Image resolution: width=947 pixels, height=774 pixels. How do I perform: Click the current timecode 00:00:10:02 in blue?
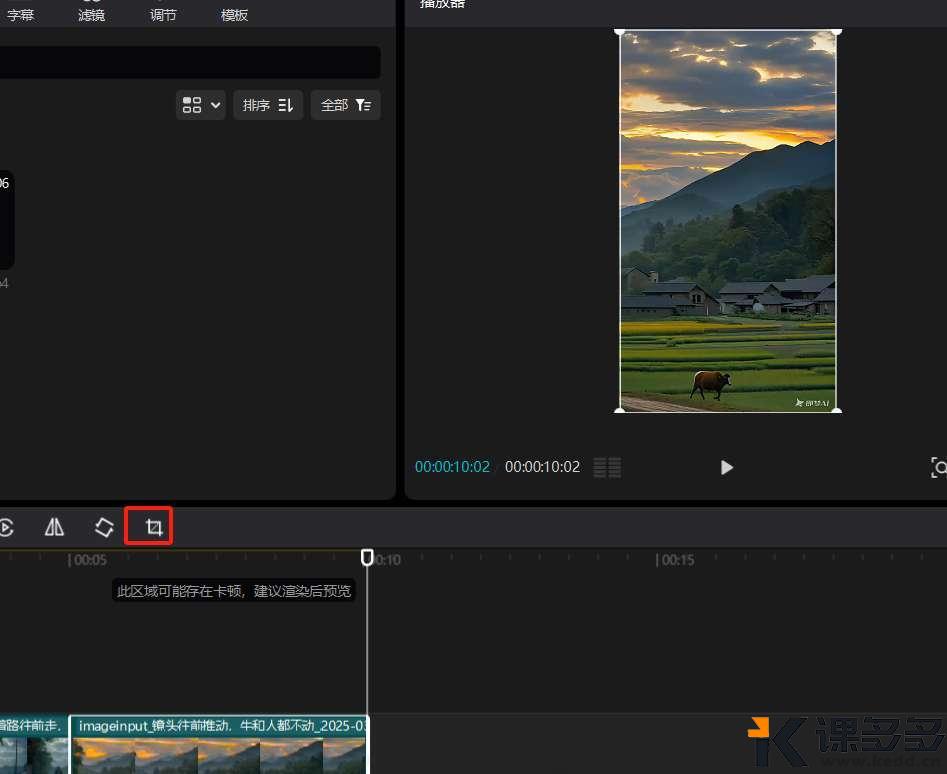(452, 467)
